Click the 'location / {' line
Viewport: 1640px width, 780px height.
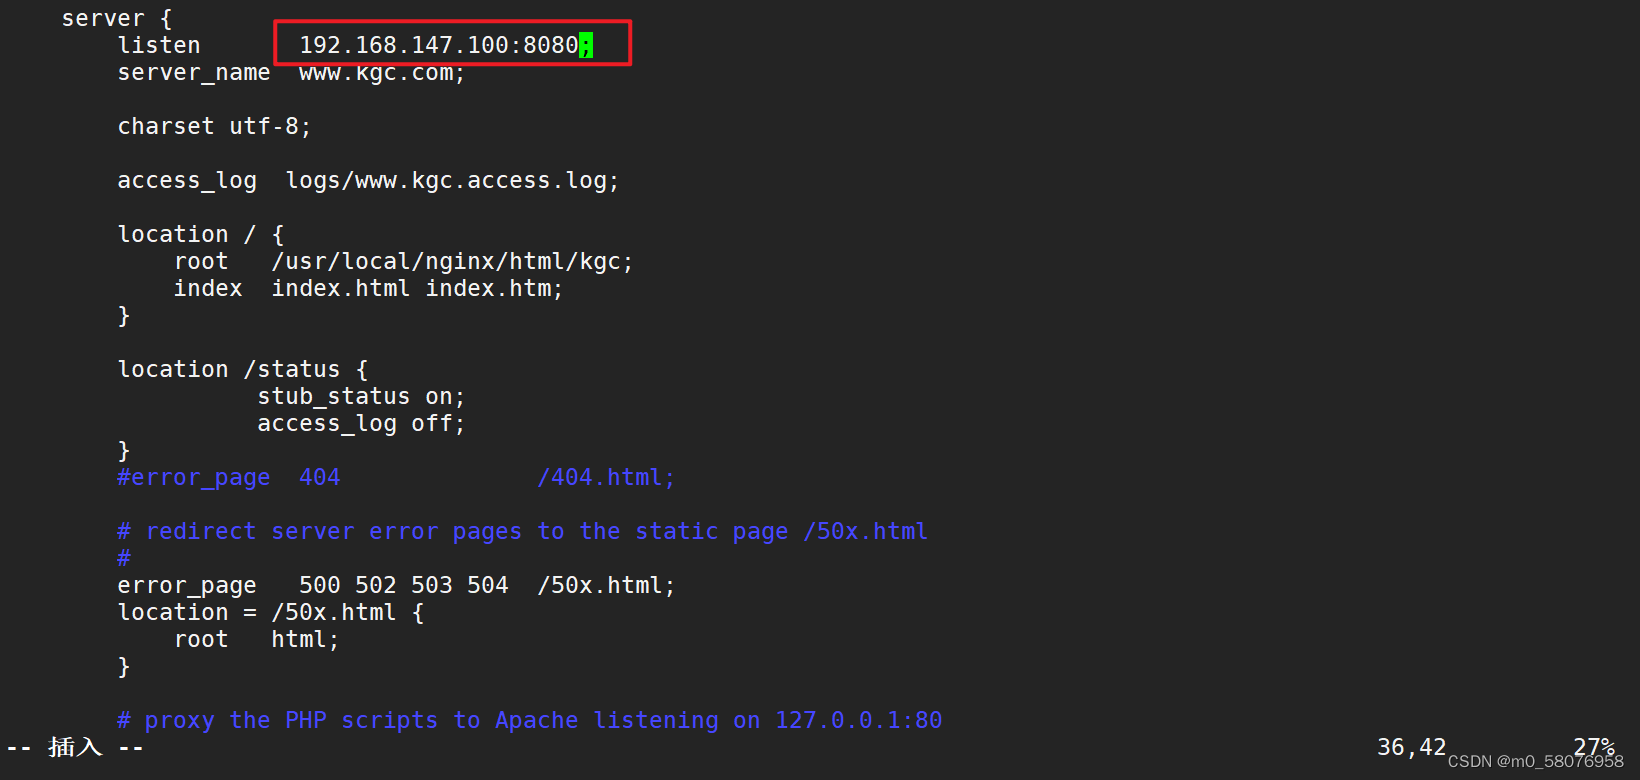[x=201, y=235]
